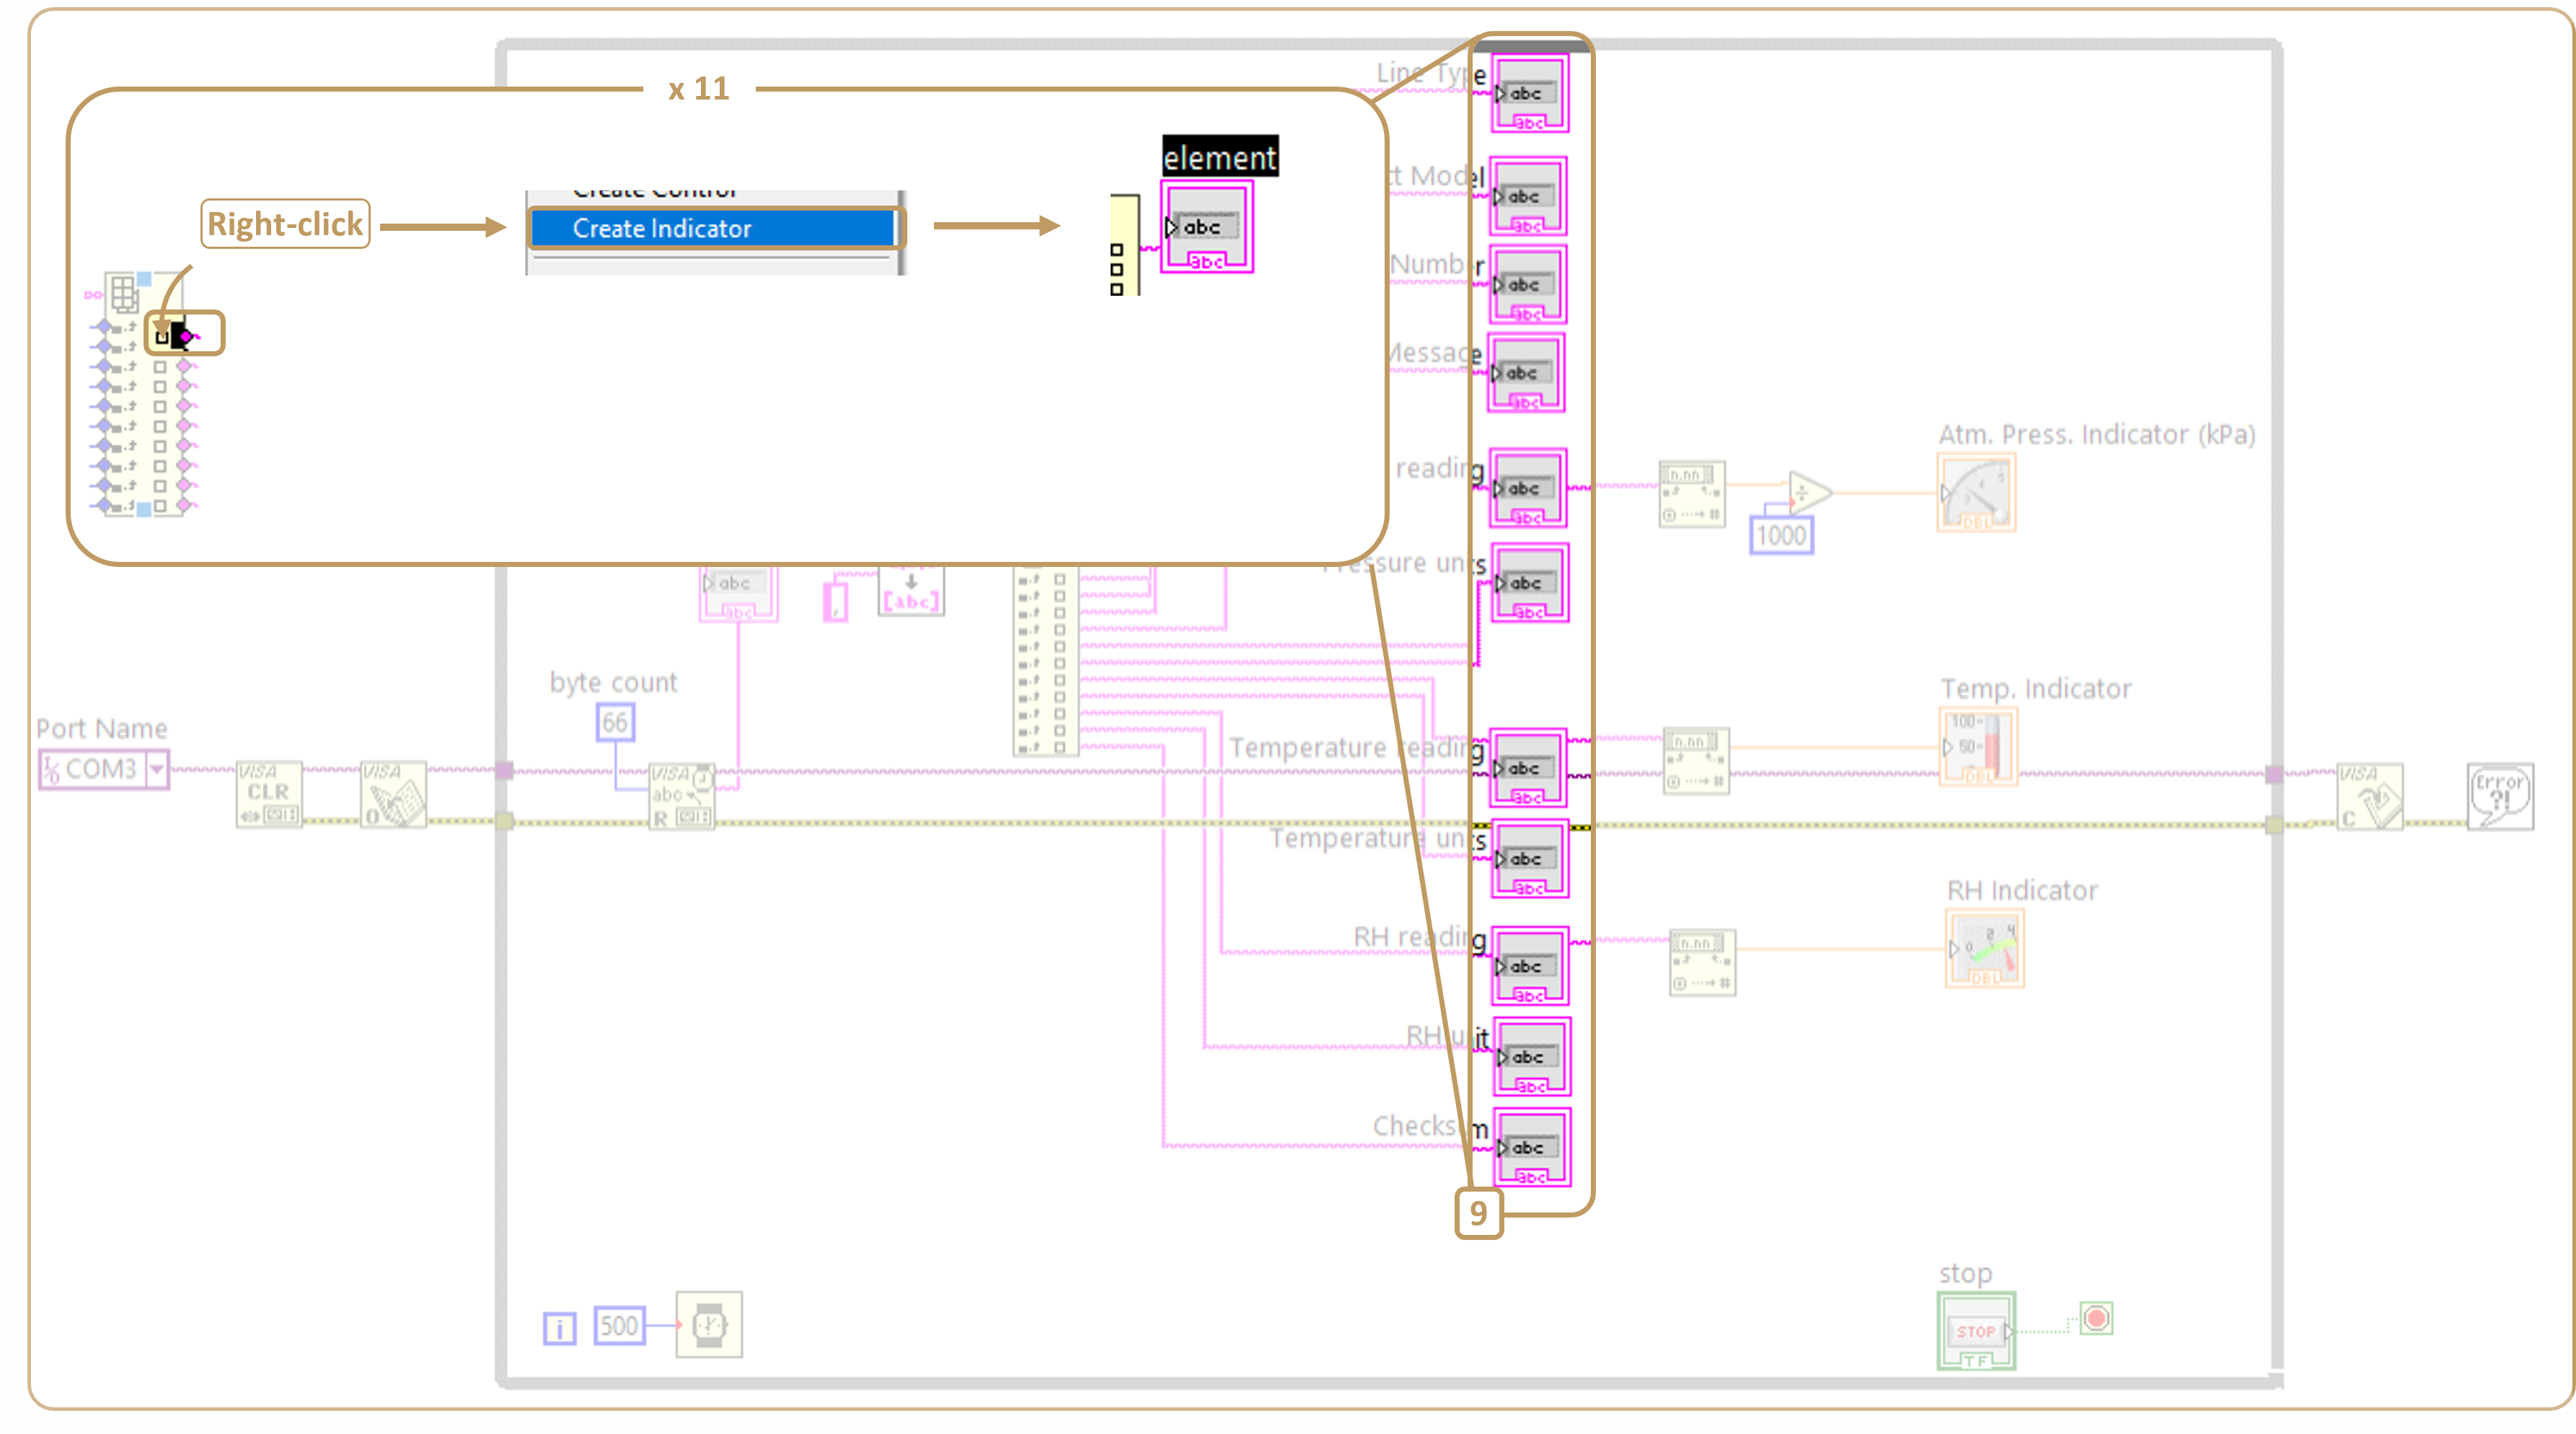This screenshot has height=1434, width=2576.
Task: Click the Number string indicator
Action: [1528, 285]
